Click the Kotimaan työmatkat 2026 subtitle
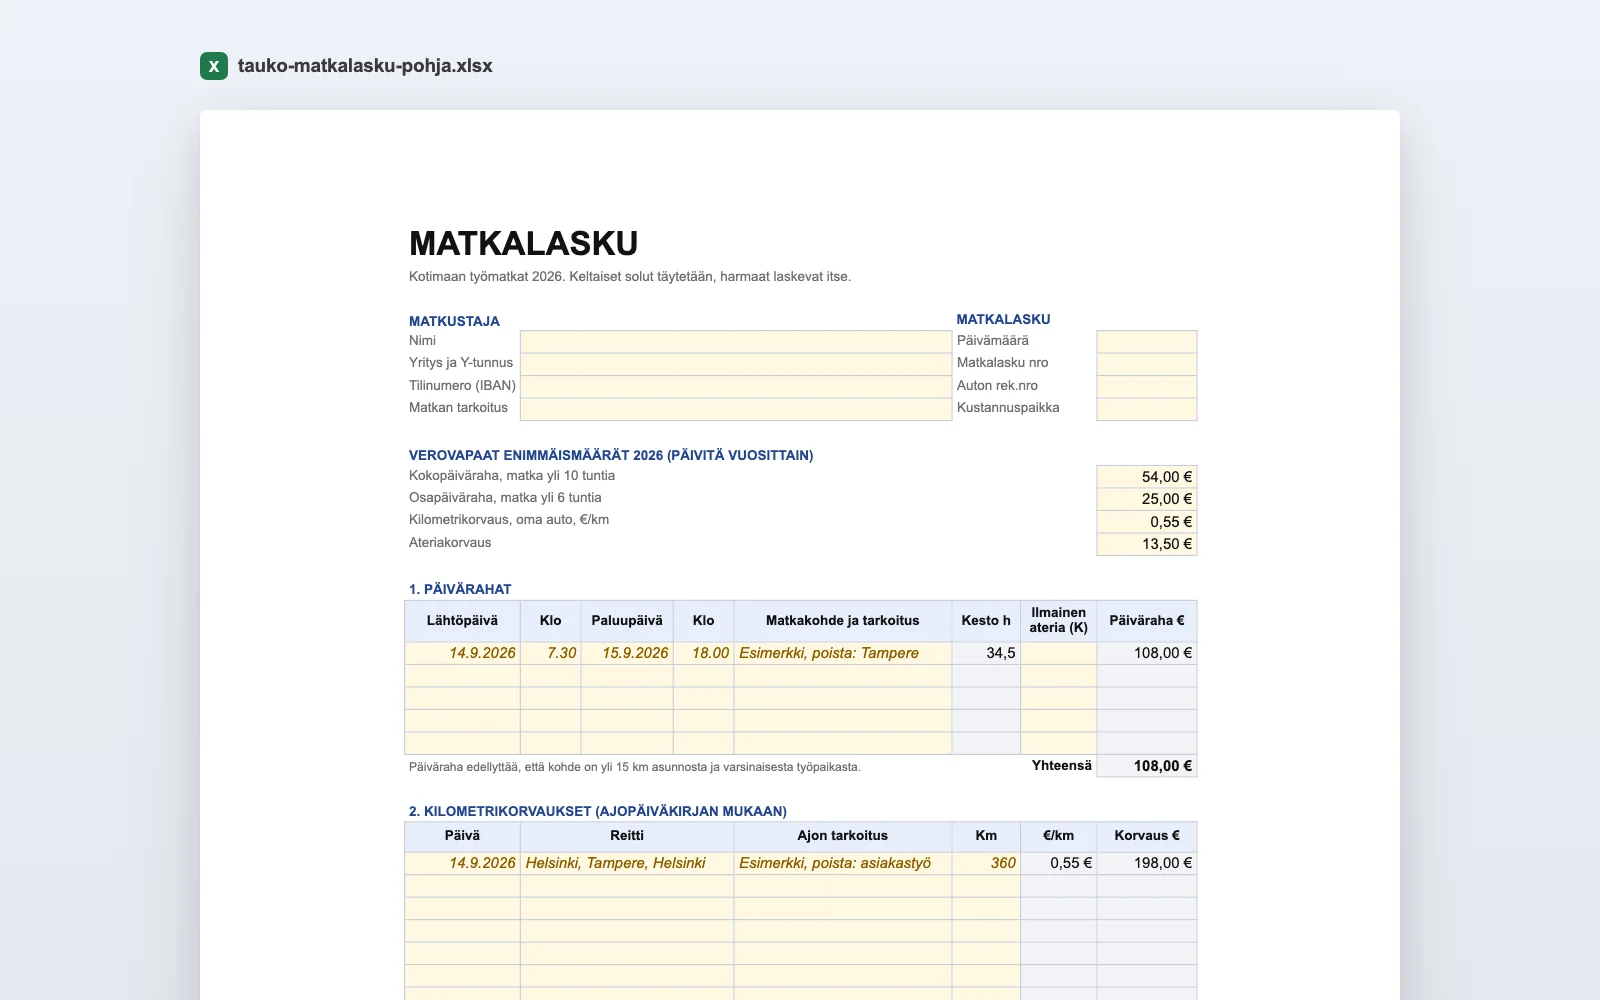Image resolution: width=1600 pixels, height=1000 pixels. (x=629, y=277)
